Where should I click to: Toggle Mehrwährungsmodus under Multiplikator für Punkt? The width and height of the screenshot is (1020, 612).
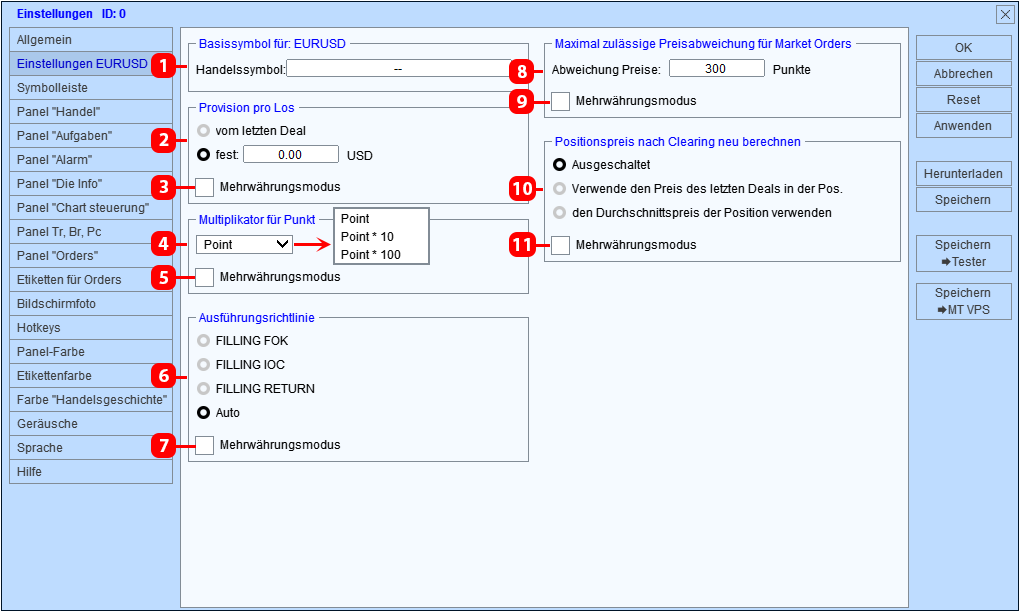pos(205,277)
